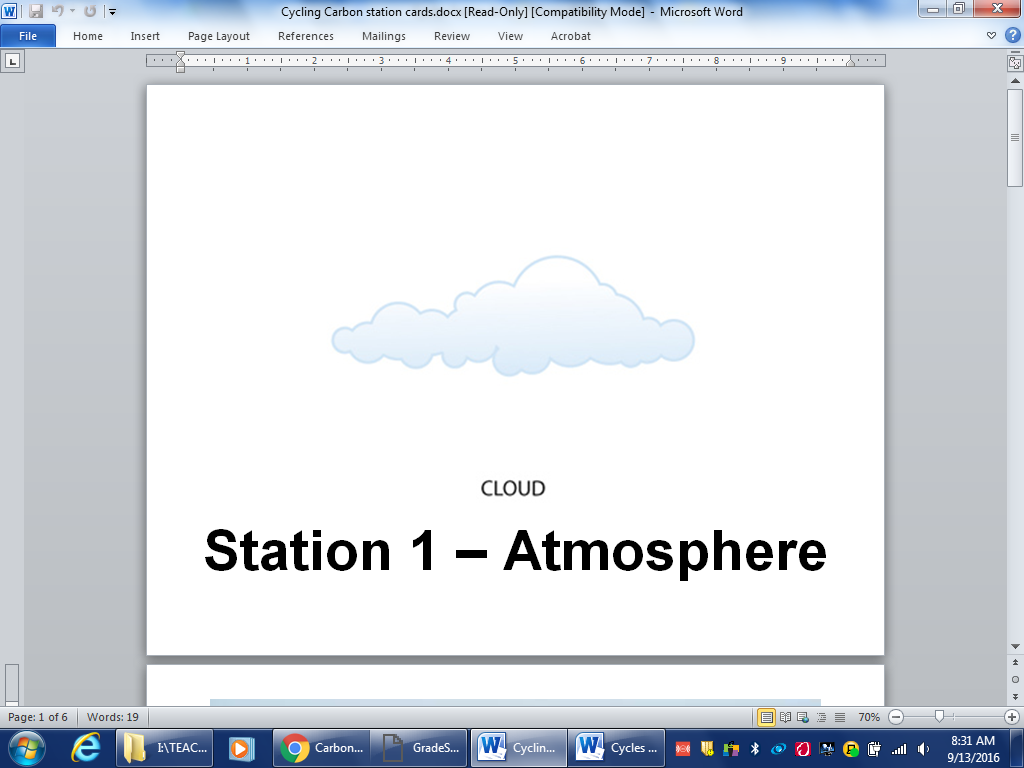Switch to Full Screen Reading view
Image resolution: width=1024 pixels, height=768 pixels.
[785, 717]
